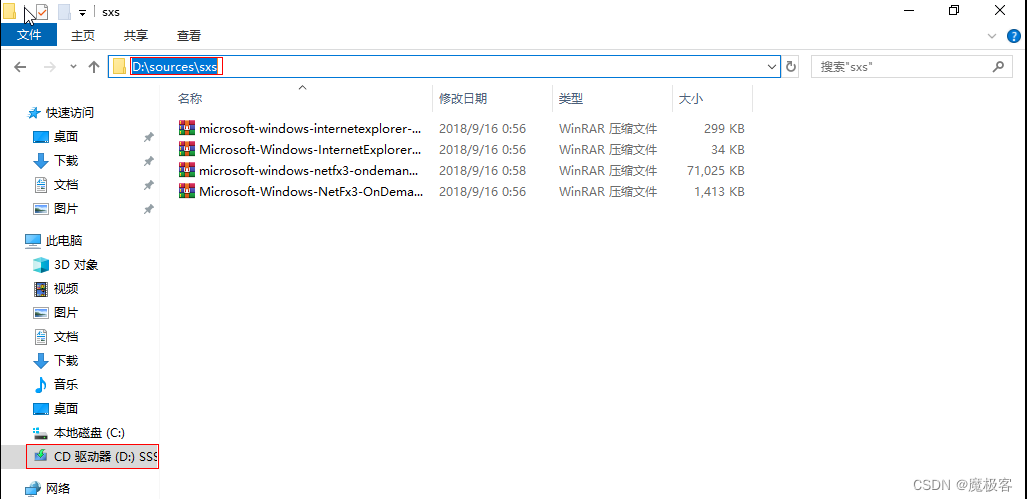Click the Back navigation arrow
The width and height of the screenshot is (1028, 501).
pyautogui.click(x=20, y=67)
